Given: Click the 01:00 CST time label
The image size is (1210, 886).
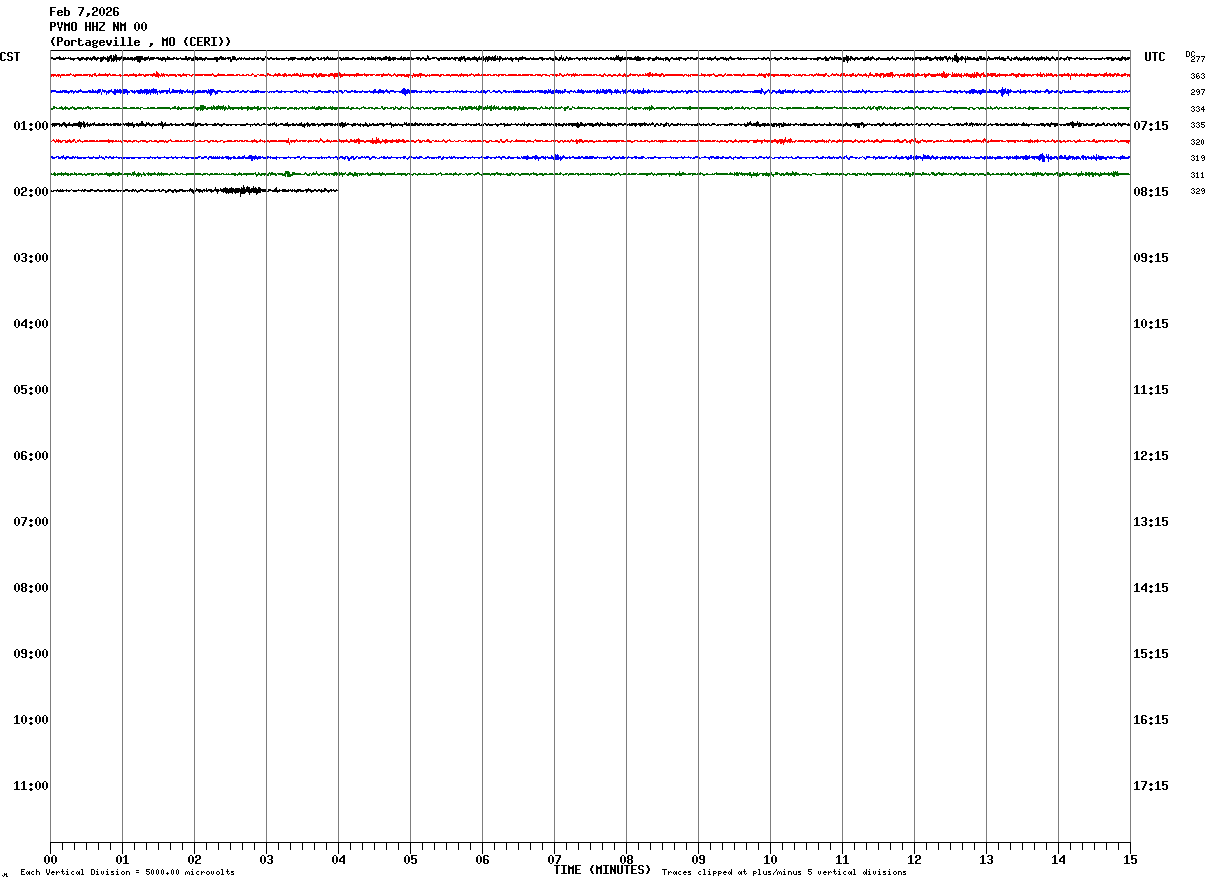Looking at the screenshot, I should [x=31, y=126].
